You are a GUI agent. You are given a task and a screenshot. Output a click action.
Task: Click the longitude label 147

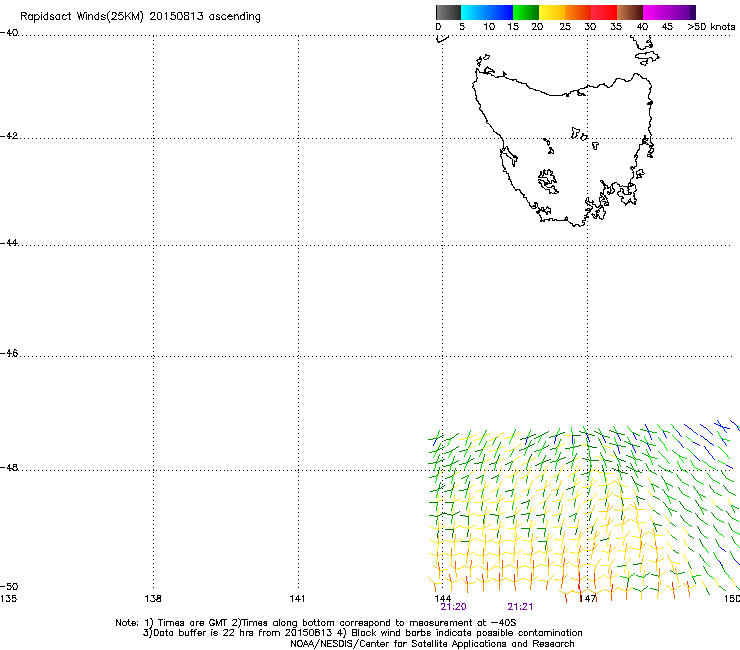588,599
